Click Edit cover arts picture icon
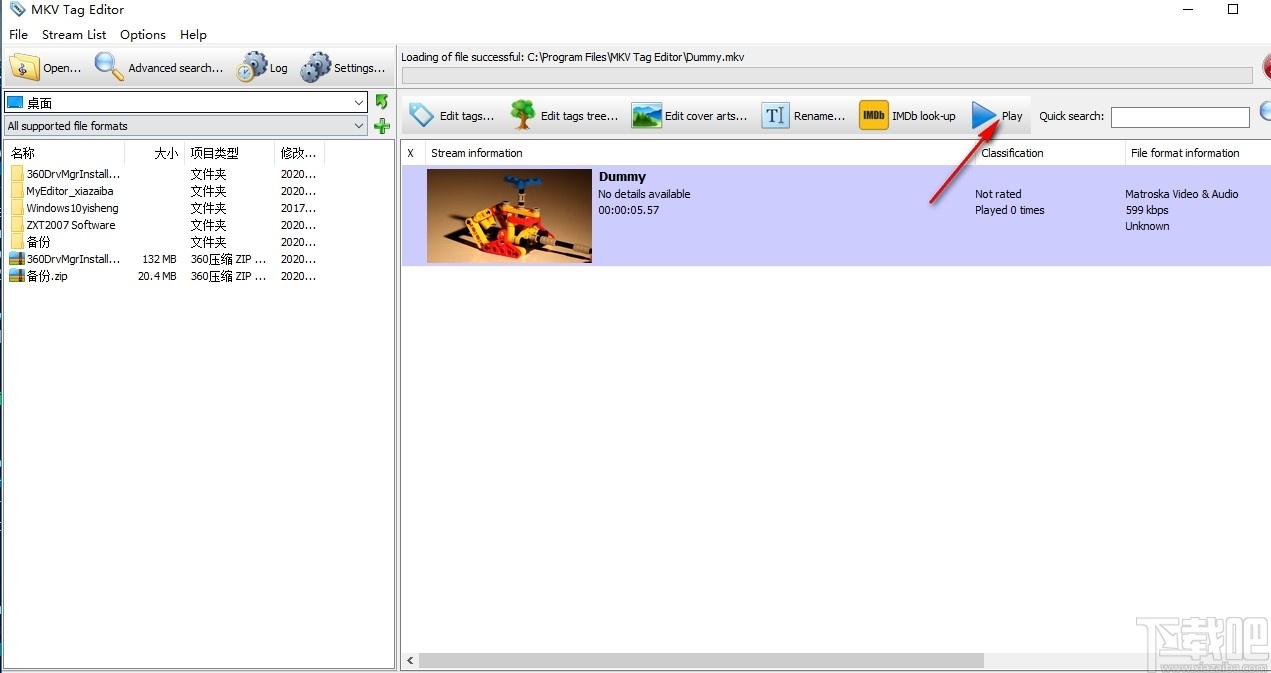 647,115
